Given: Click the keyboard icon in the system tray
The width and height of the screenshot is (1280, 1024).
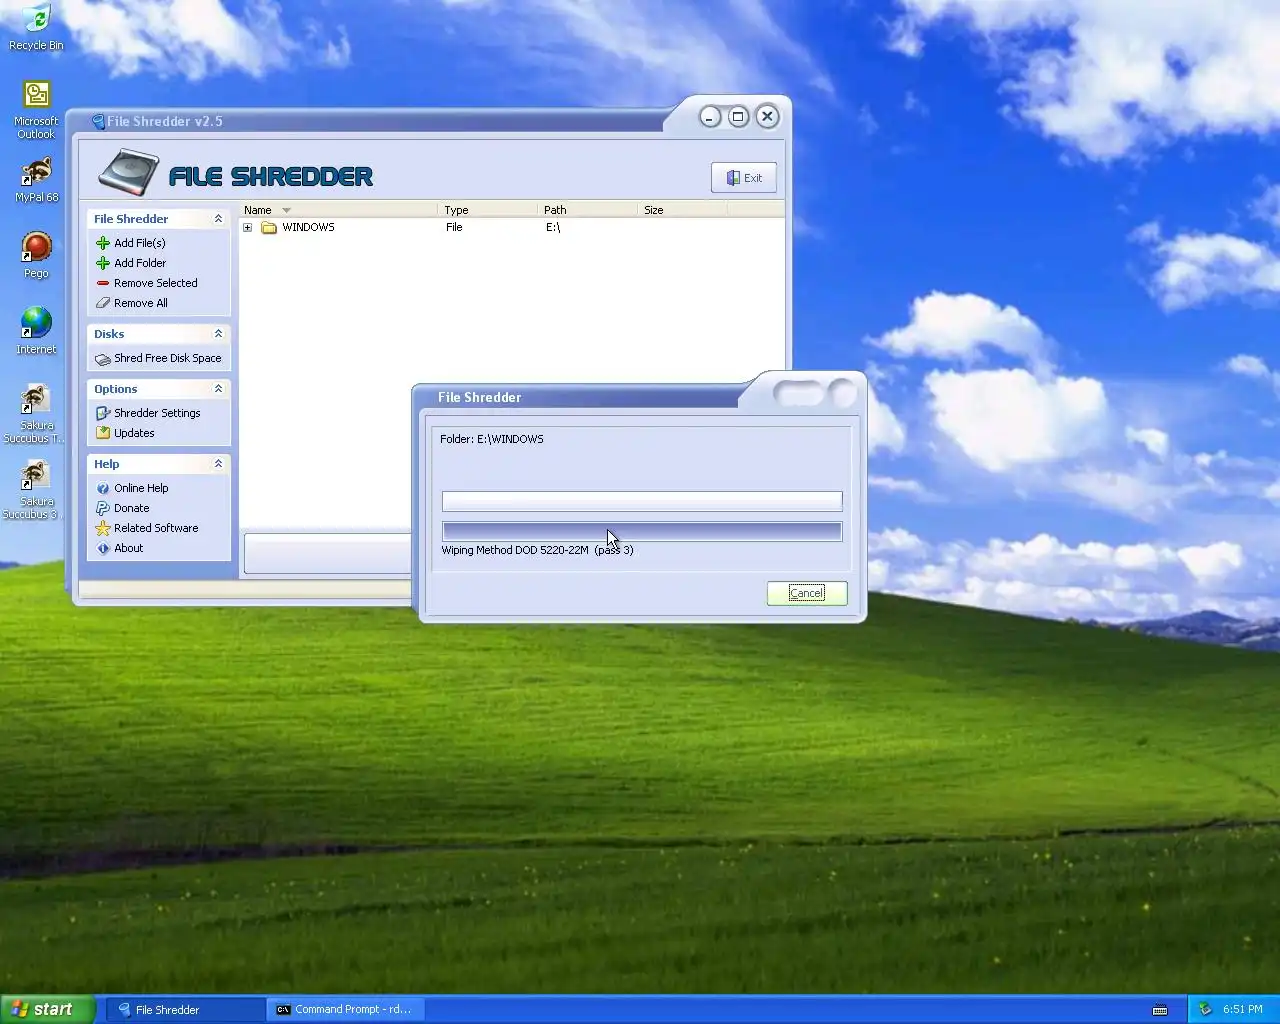Looking at the screenshot, I should 1160,1010.
